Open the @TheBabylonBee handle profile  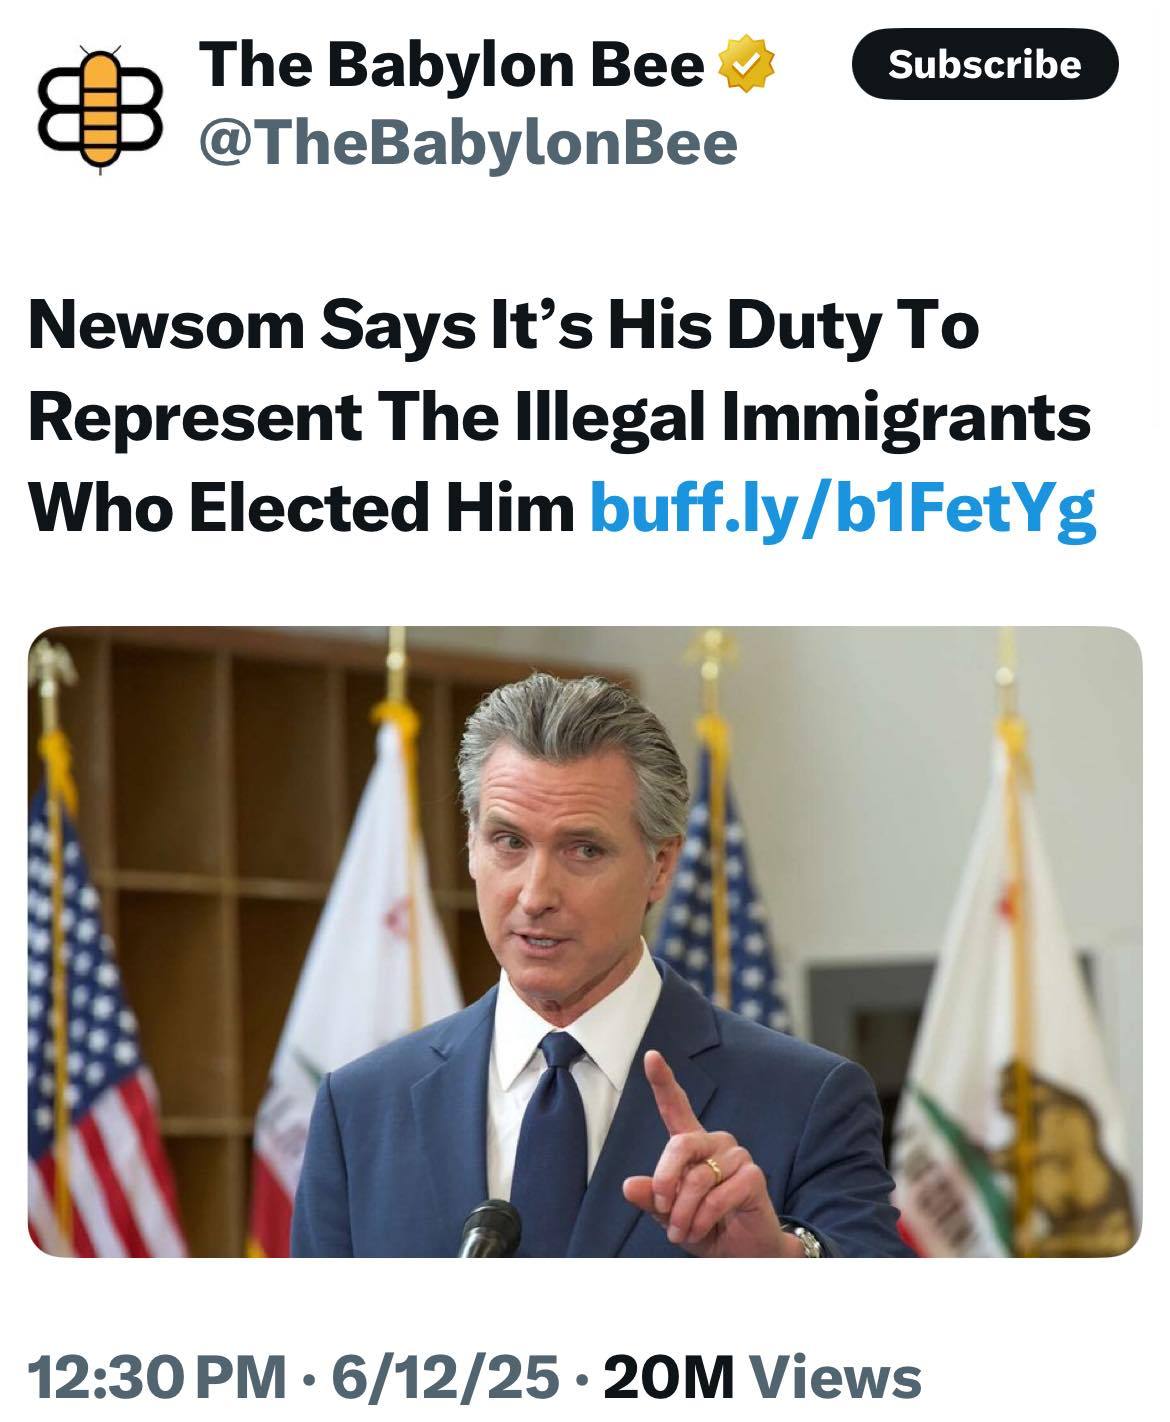[x=468, y=143]
